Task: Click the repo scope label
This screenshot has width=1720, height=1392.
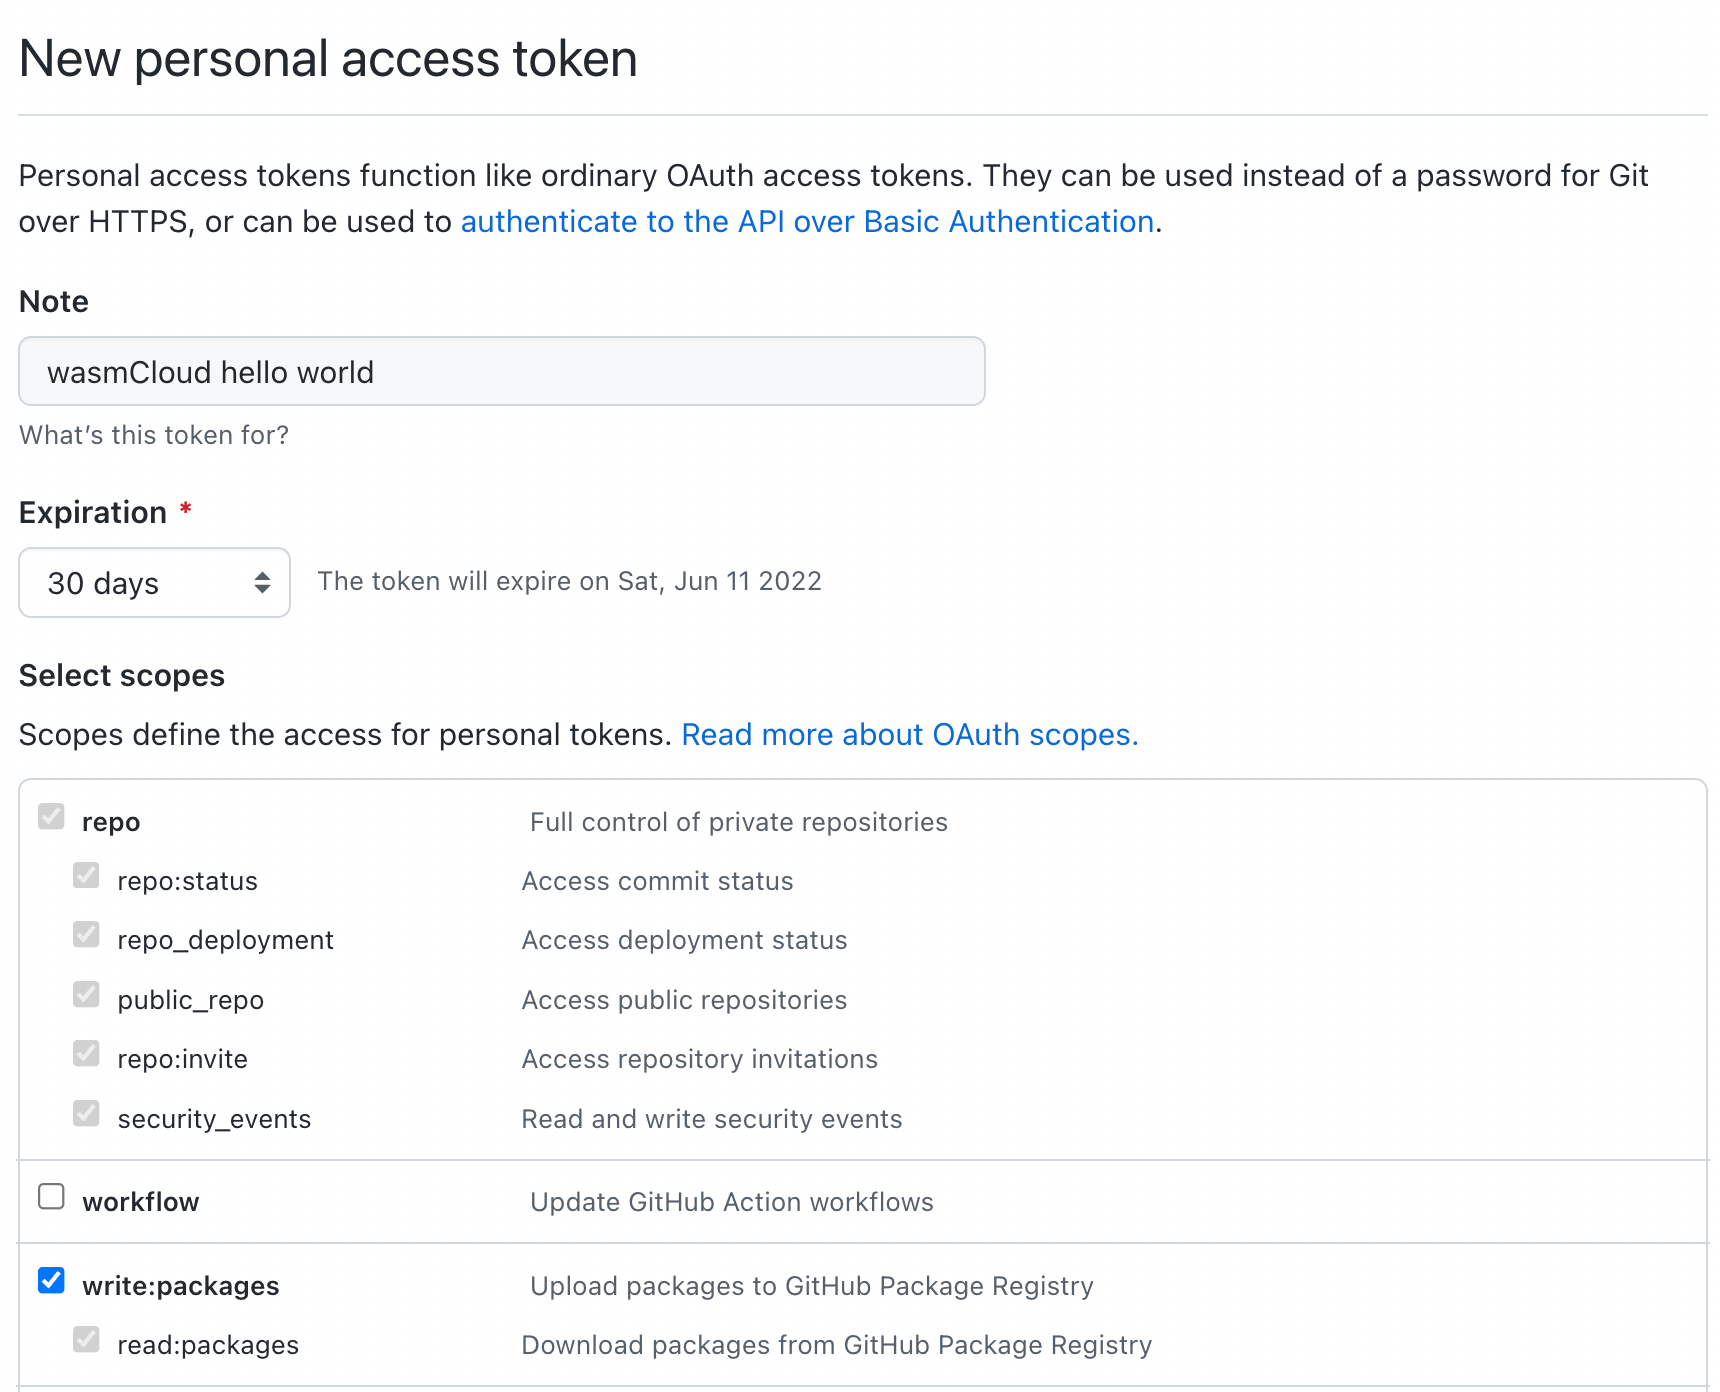Action: (x=111, y=822)
